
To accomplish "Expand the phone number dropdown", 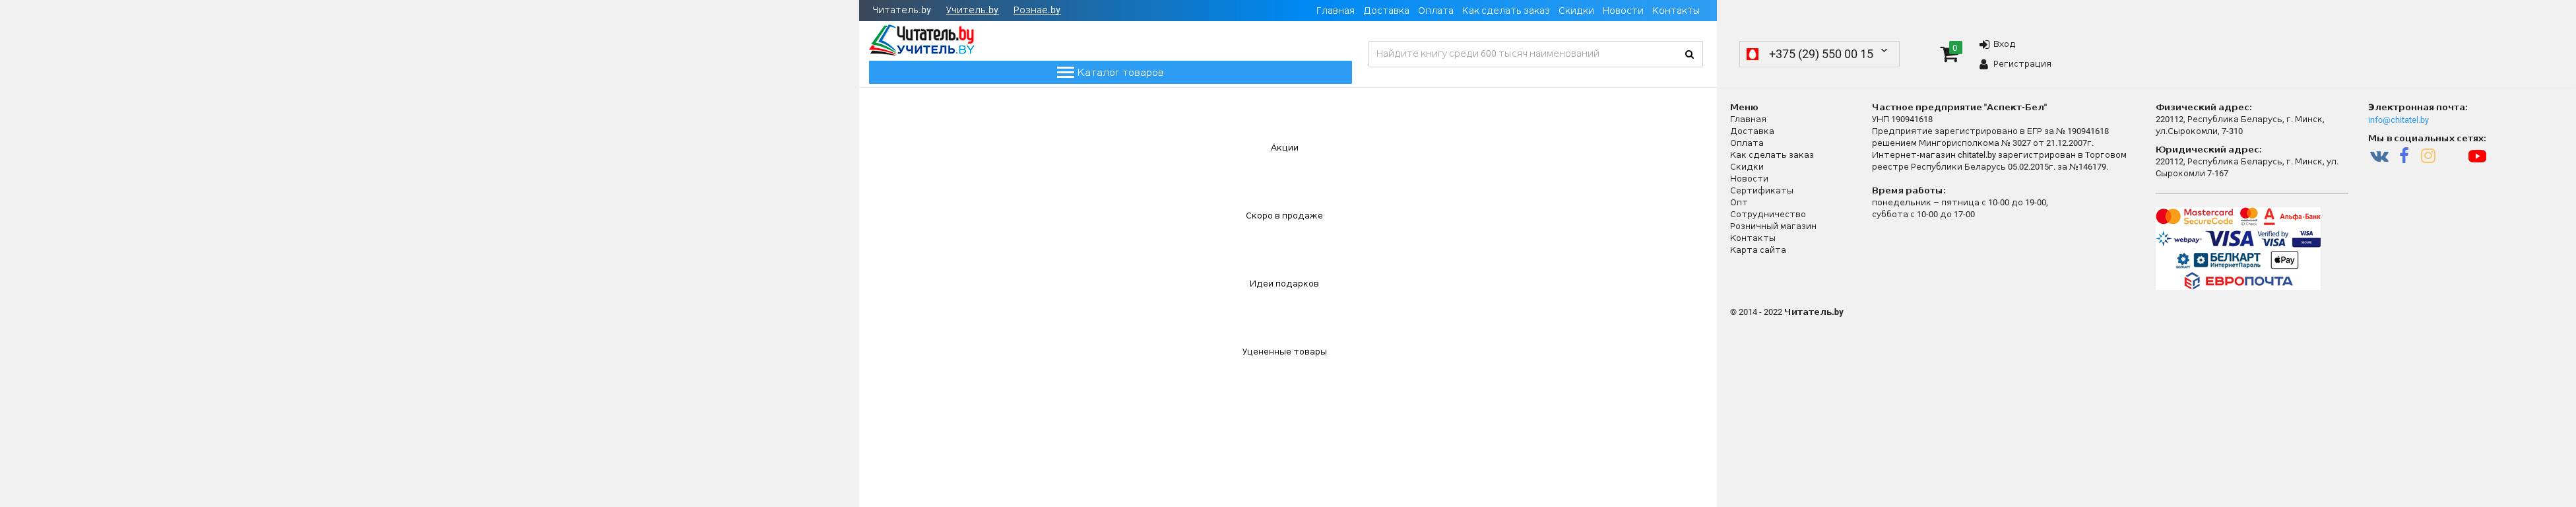I will click(x=1884, y=51).
